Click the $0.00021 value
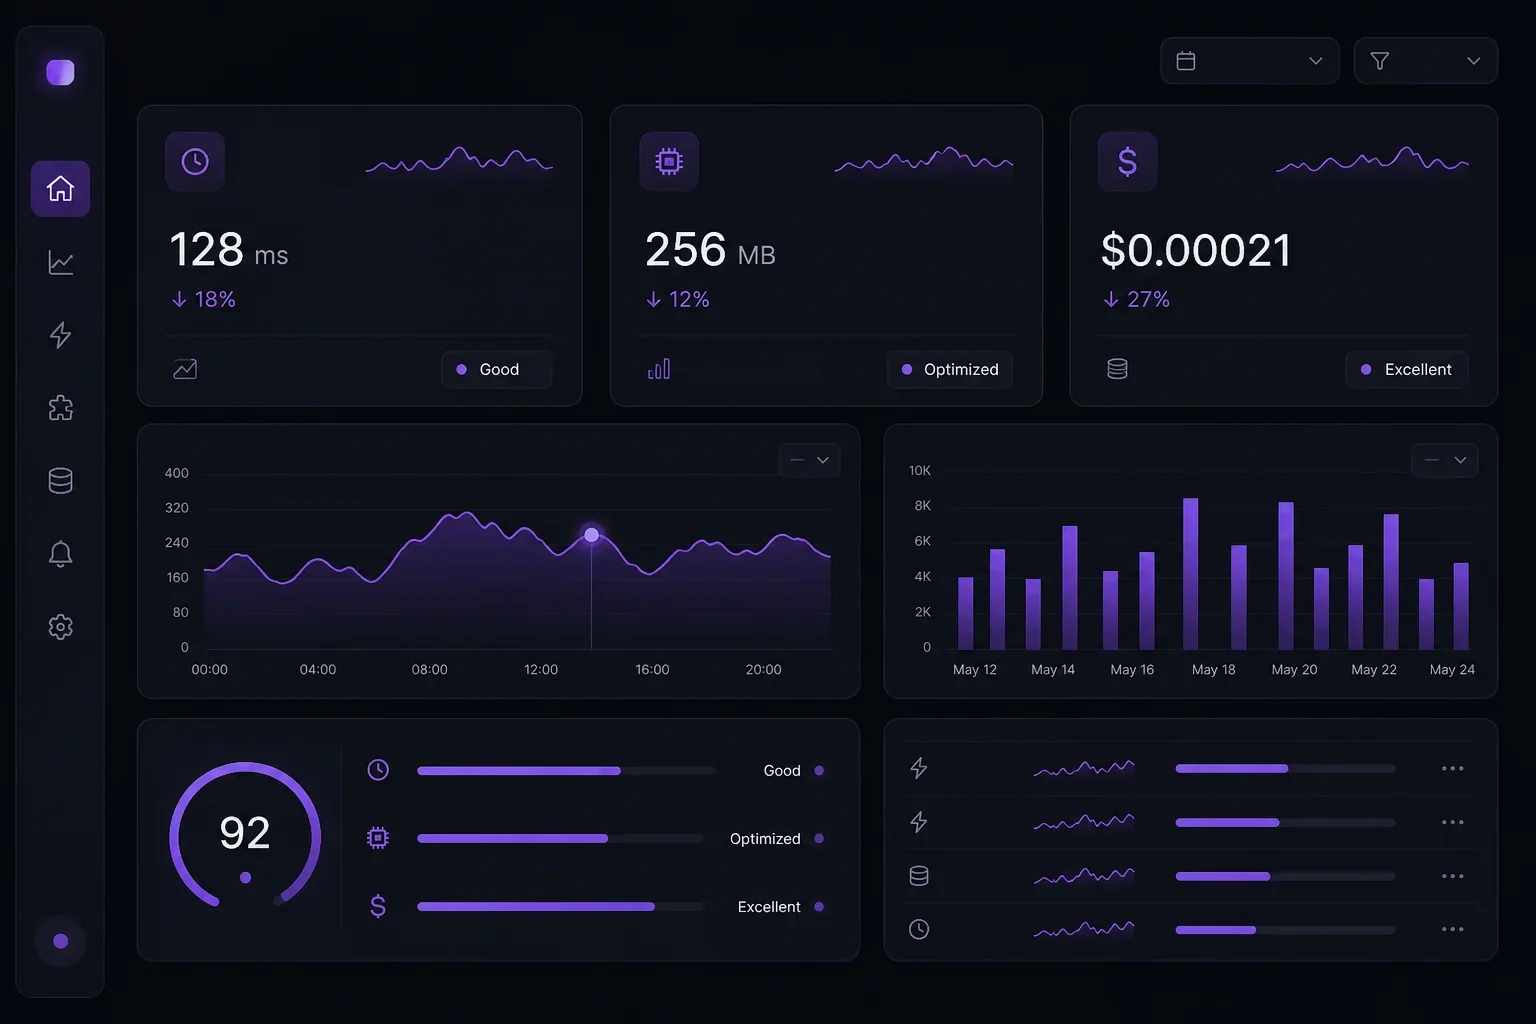Screen dimensions: 1536x1024 pos(1196,250)
